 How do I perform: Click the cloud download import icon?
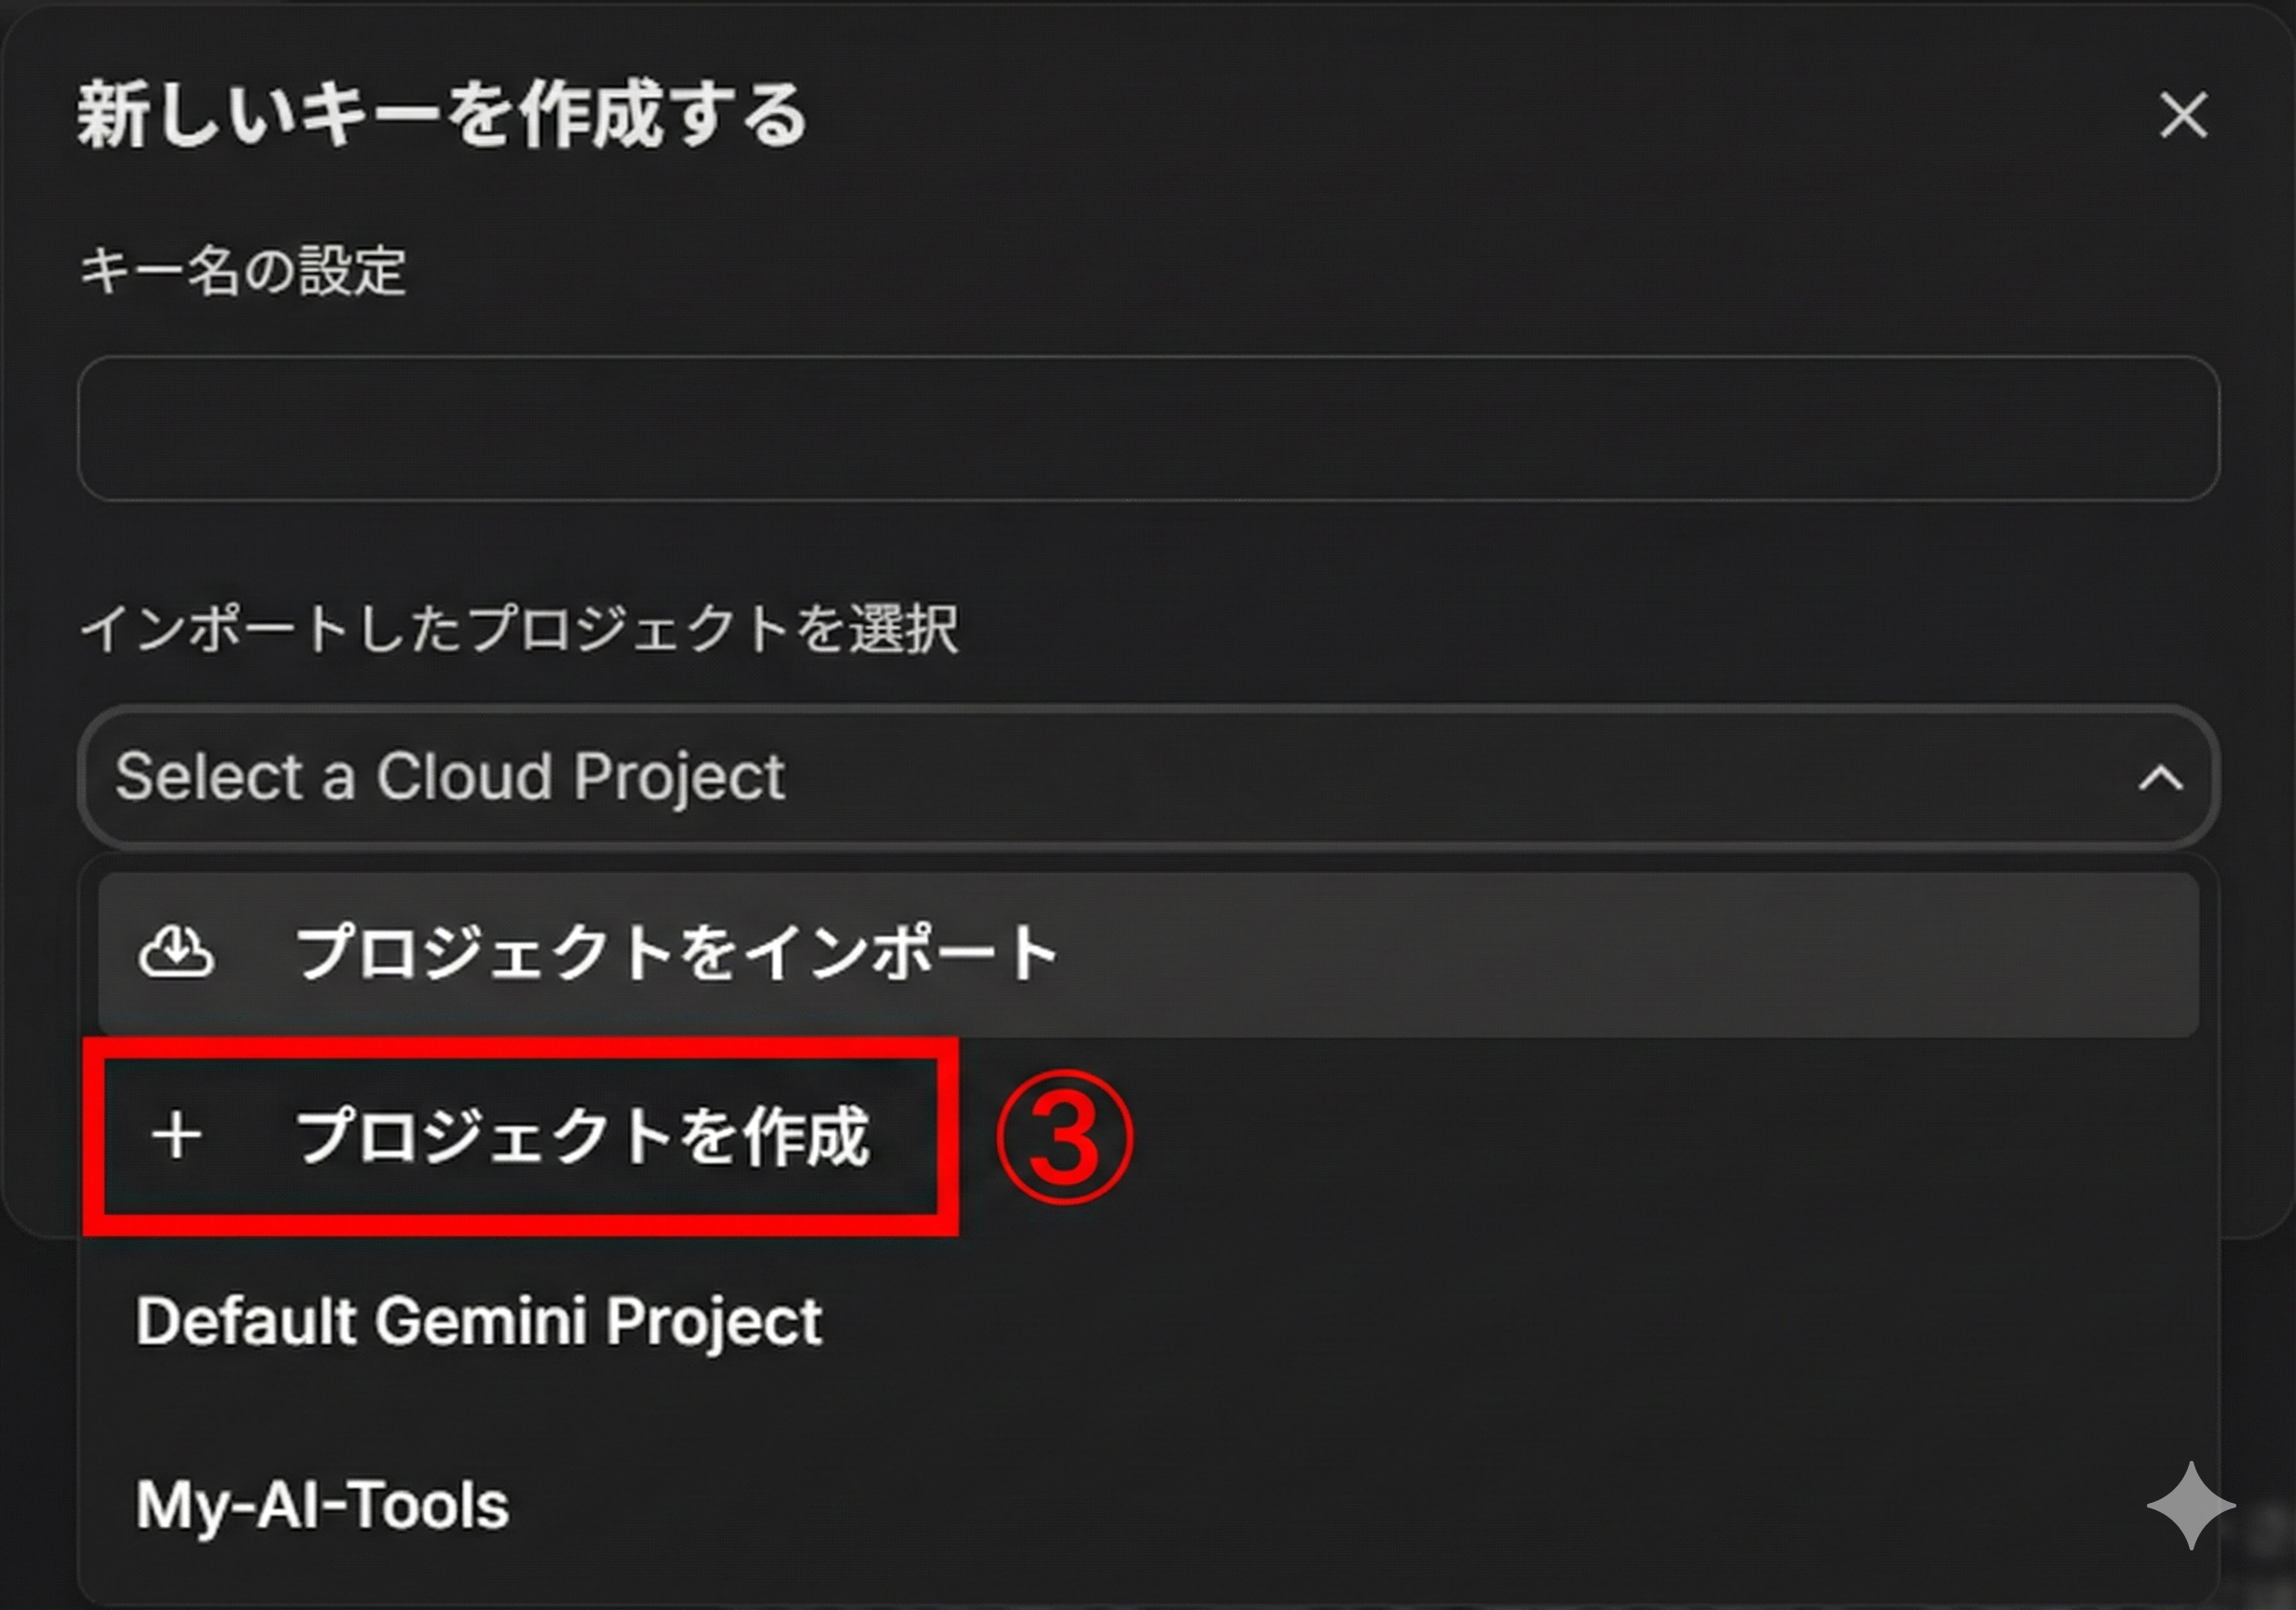click(176, 951)
